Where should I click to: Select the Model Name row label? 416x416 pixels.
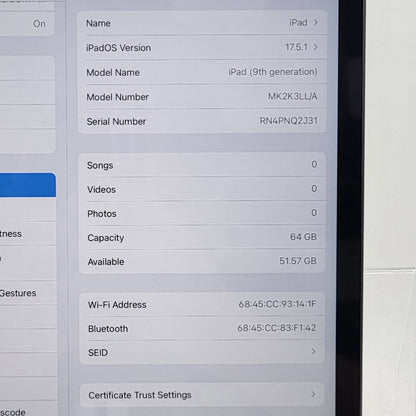coord(113,72)
